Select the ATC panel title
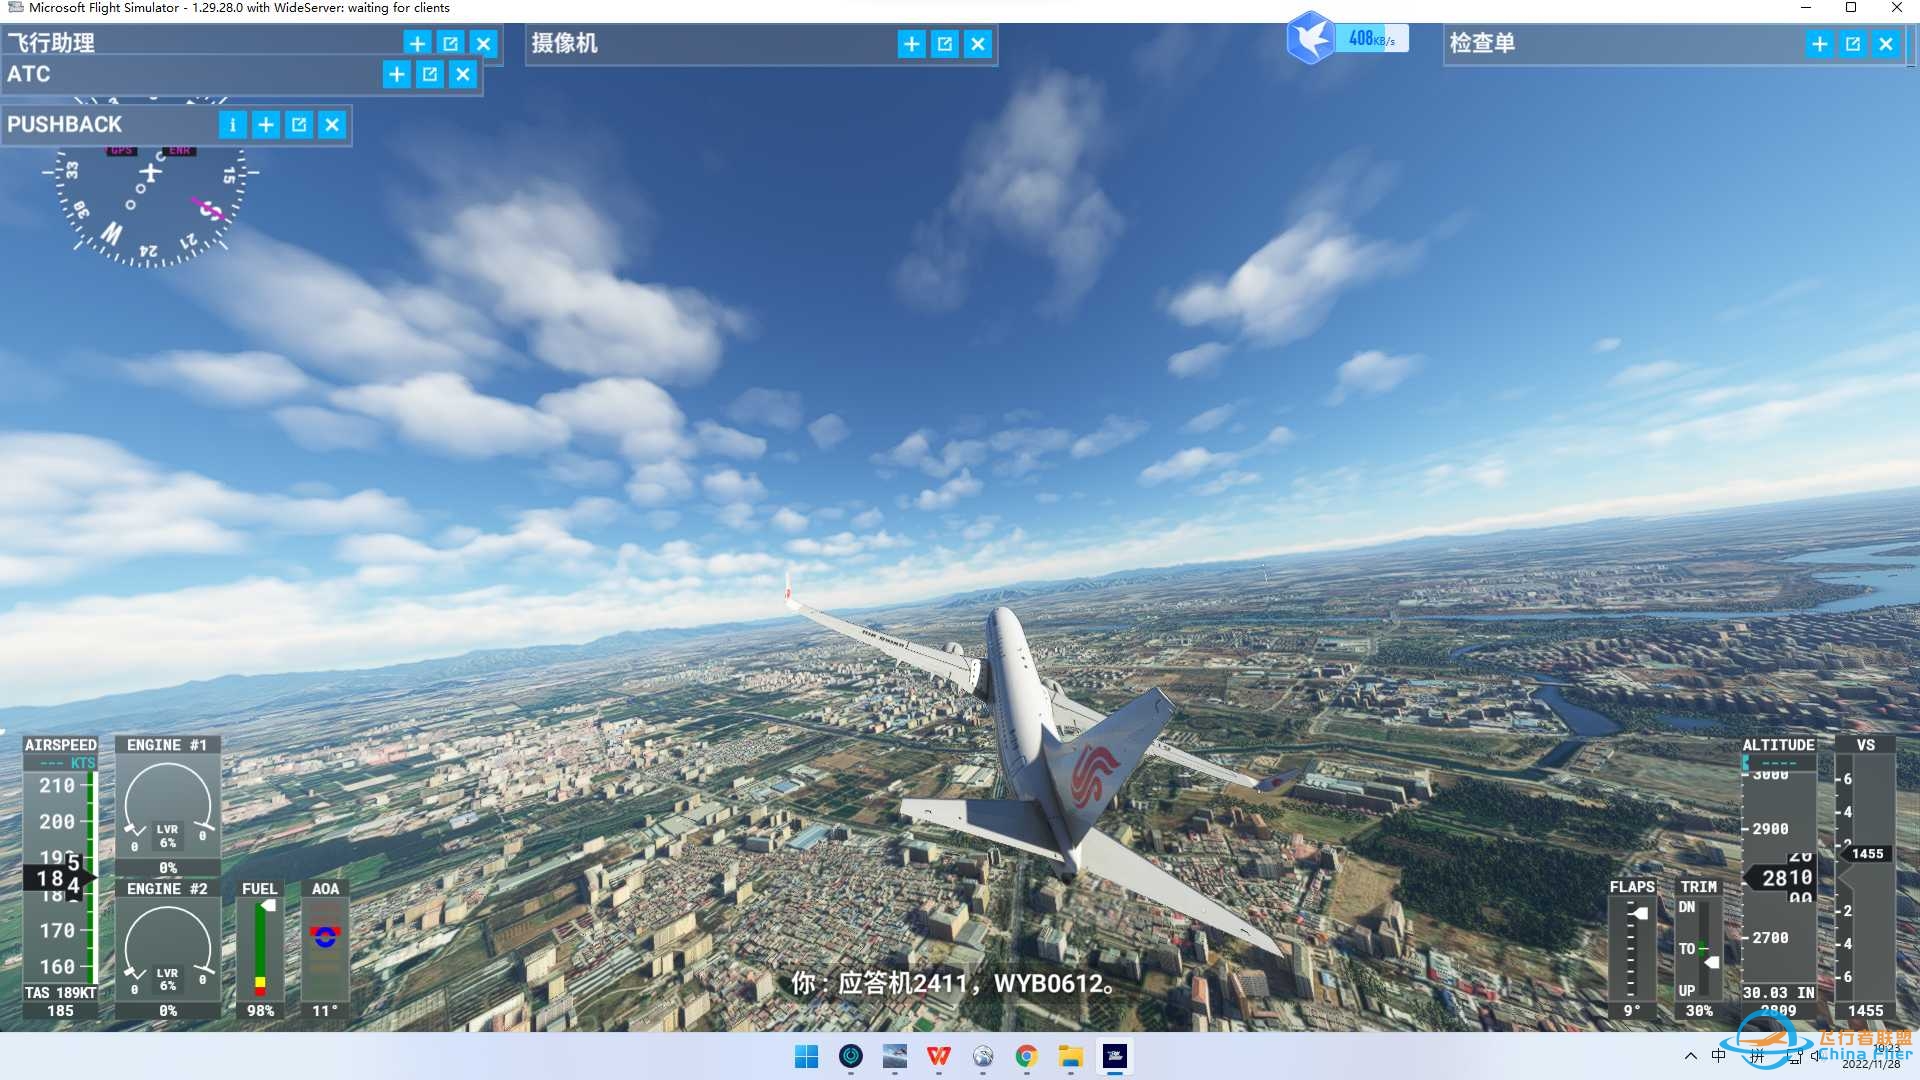Image resolution: width=1920 pixels, height=1080 pixels. (x=28, y=74)
